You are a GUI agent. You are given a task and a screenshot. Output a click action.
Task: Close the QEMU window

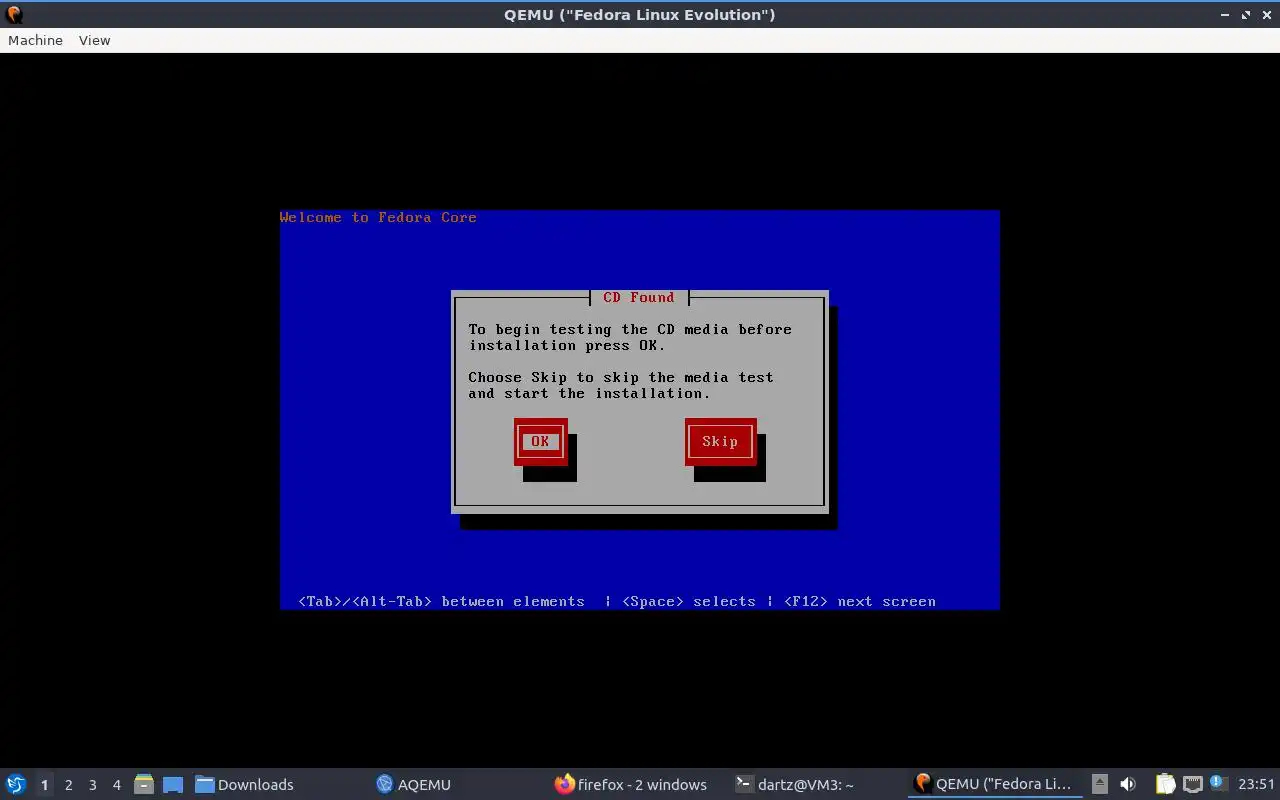pyautogui.click(x=1266, y=15)
